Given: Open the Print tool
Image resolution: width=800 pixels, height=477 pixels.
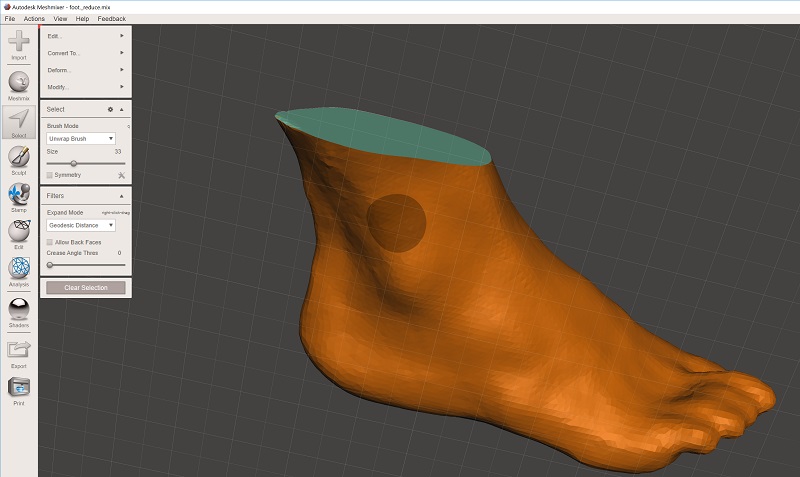Looking at the screenshot, I should [19, 387].
